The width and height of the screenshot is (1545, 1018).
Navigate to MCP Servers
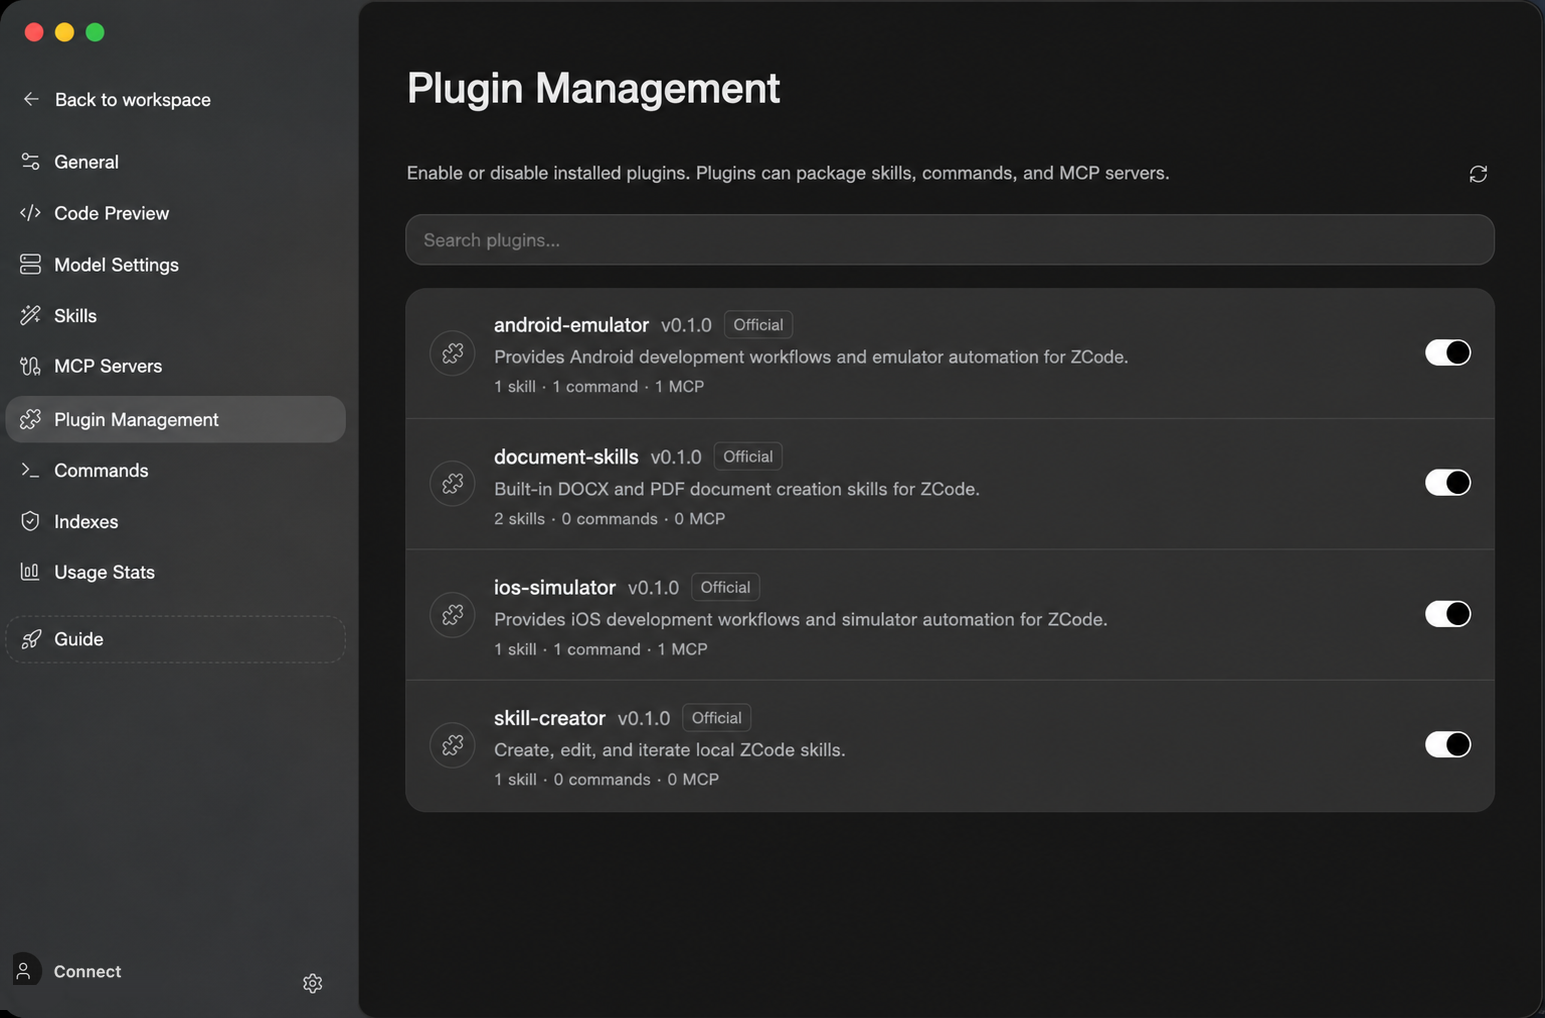176,366
